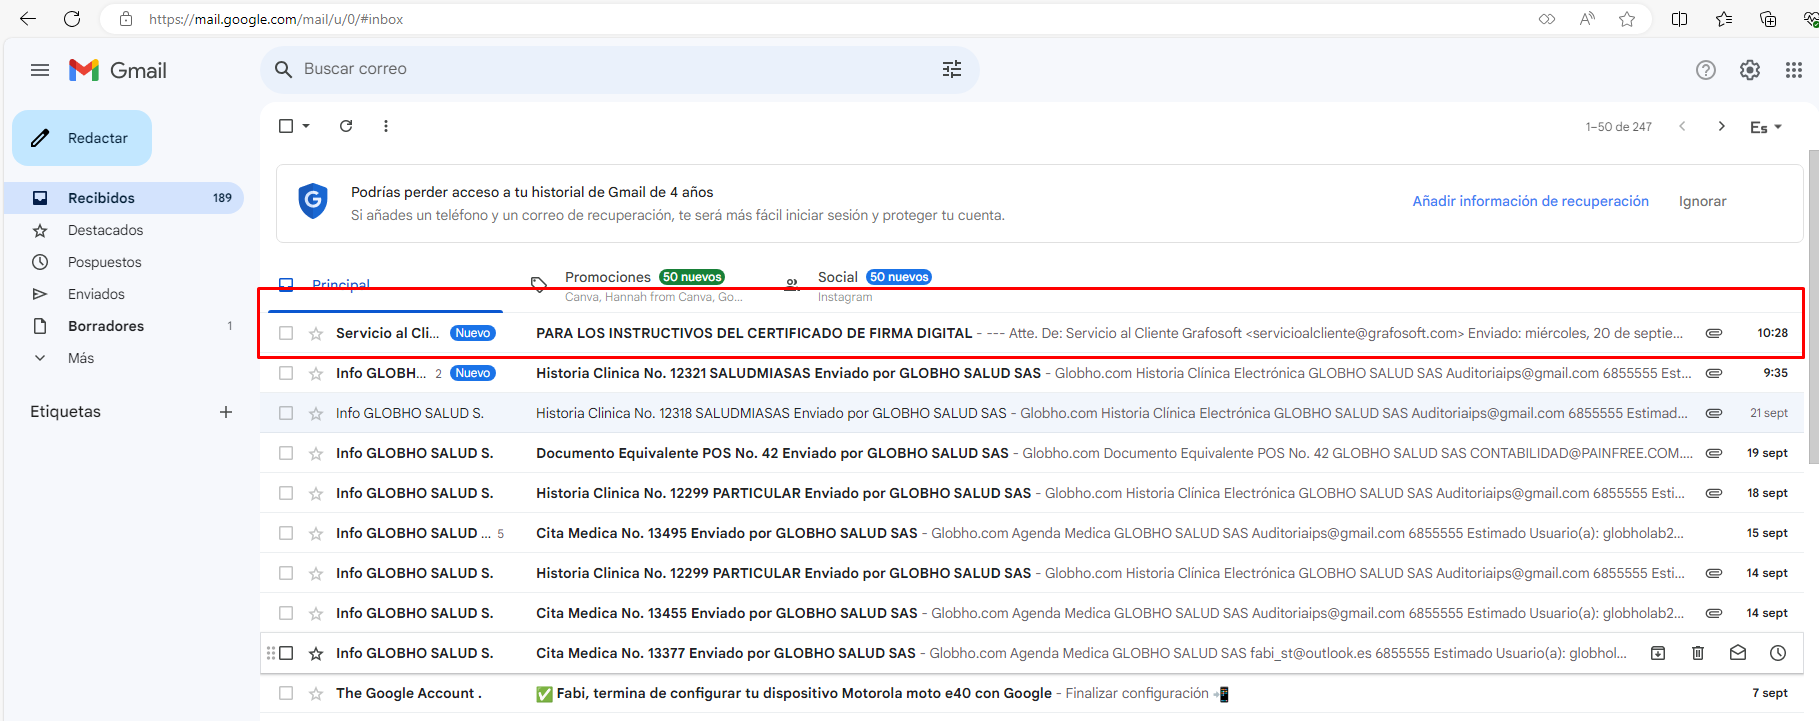Switch to the Promociones tab

(607, 278)
